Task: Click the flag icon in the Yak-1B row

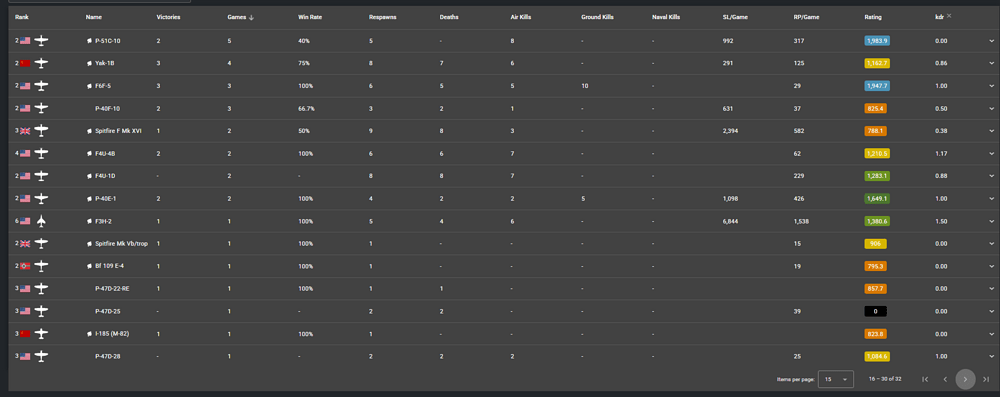Action: coord(25,63)
